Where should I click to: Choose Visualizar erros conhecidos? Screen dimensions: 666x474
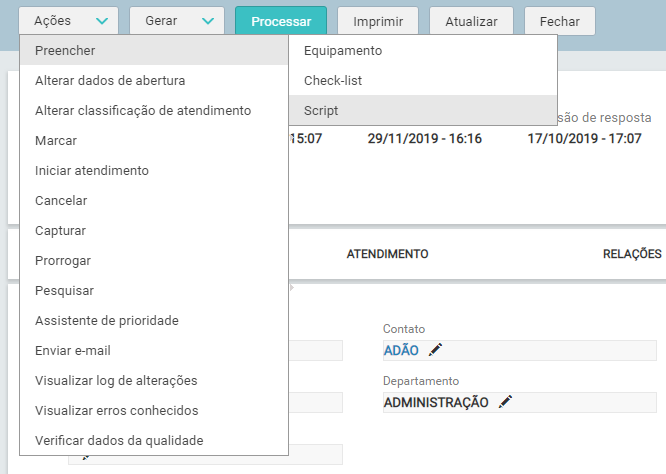154,411
